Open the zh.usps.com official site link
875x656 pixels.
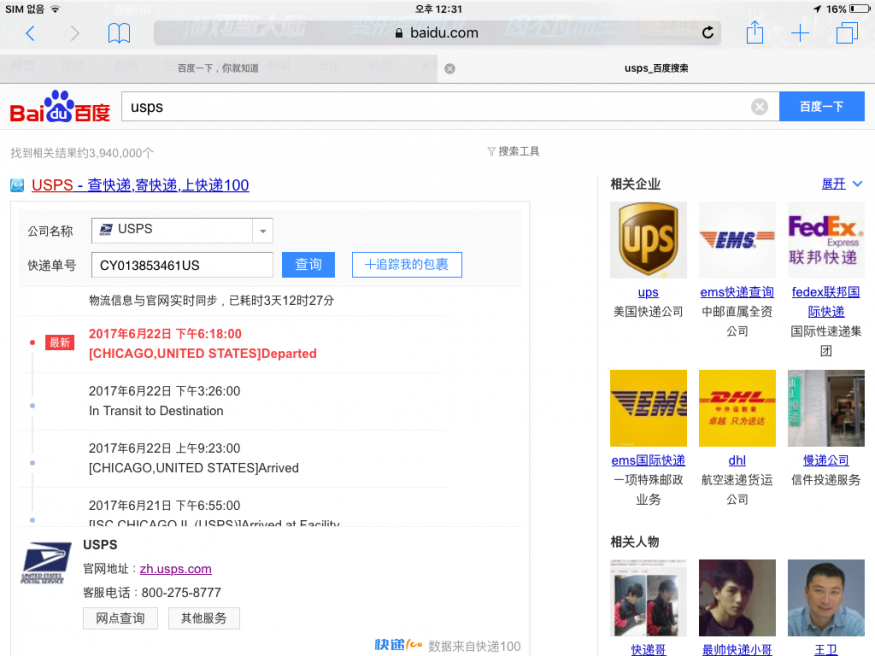175,568
